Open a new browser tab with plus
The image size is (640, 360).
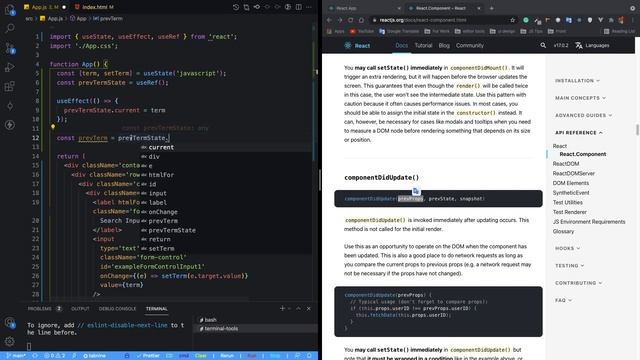click(x=491, y=8)
